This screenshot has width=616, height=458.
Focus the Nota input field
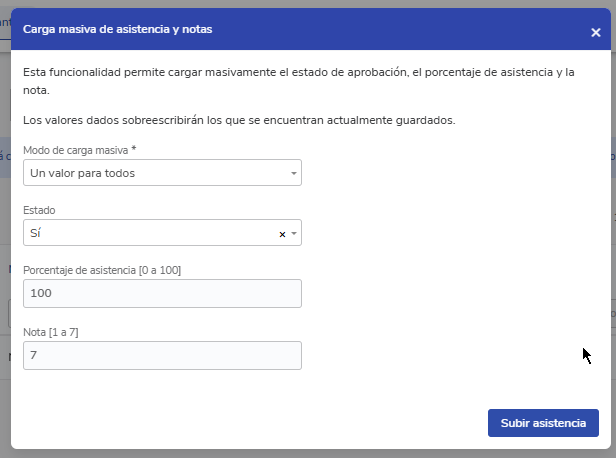[161, 355]
